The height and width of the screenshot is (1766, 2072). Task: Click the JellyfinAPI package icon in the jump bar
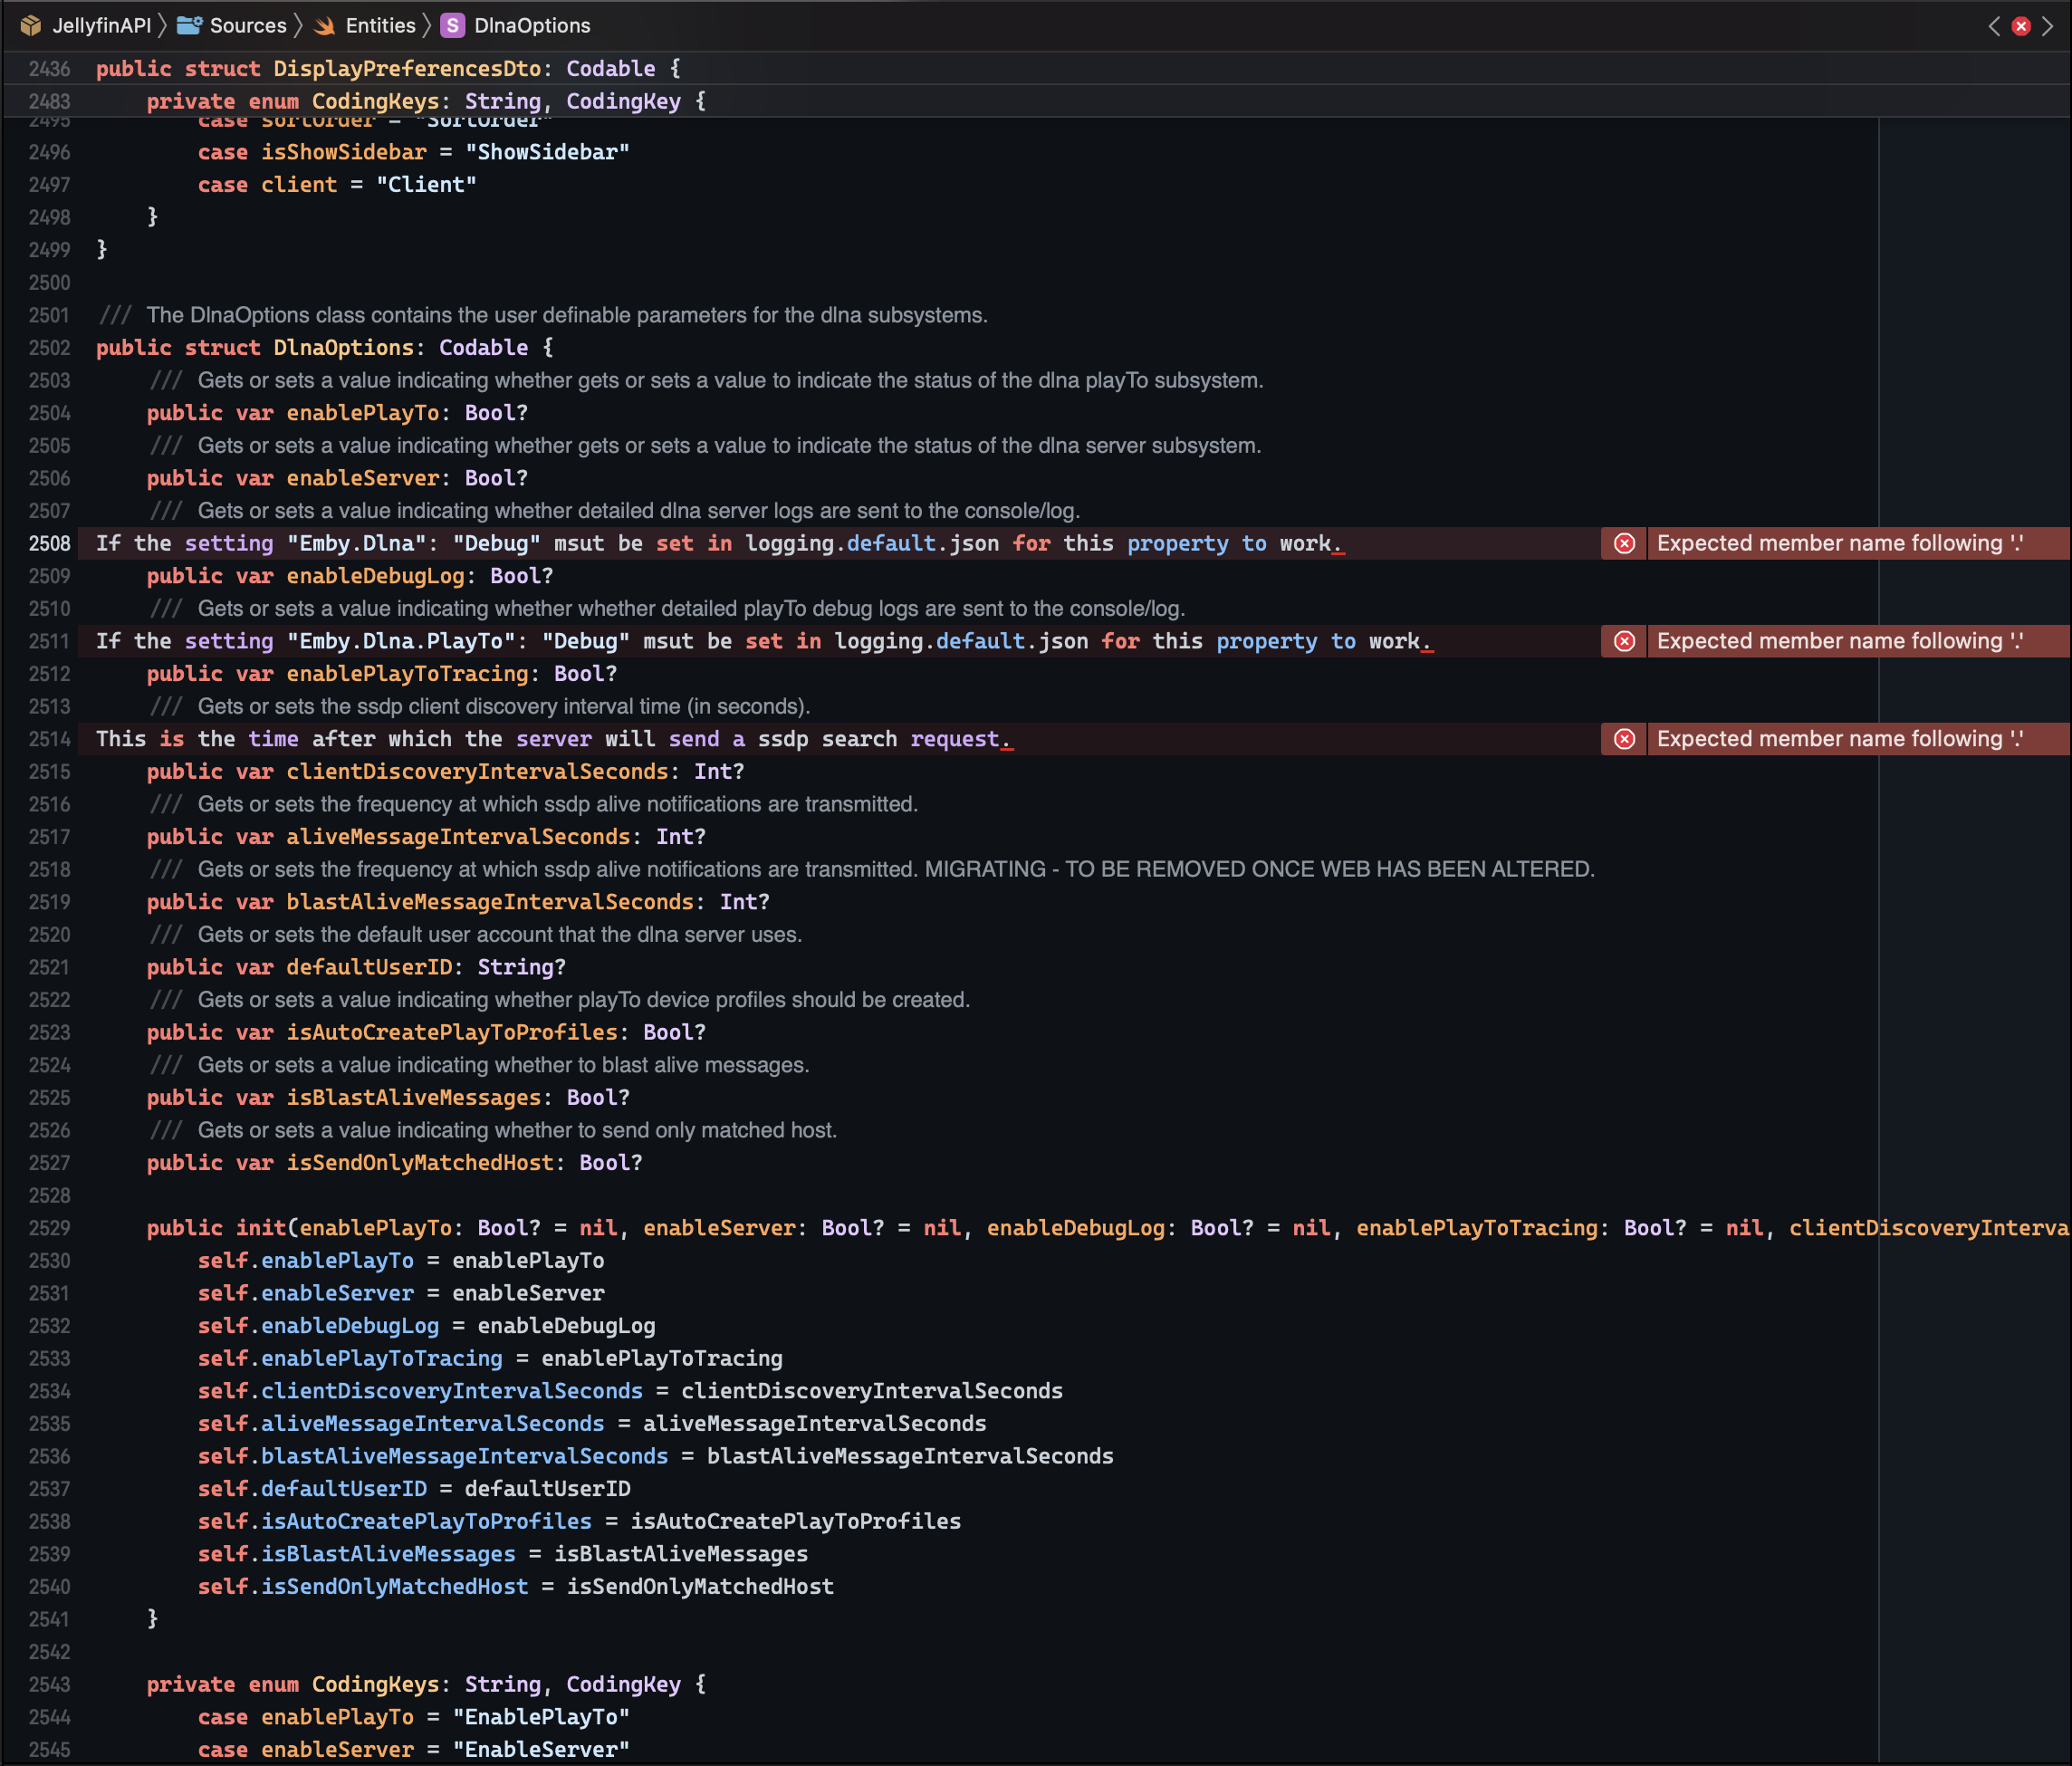pos(33,26)
